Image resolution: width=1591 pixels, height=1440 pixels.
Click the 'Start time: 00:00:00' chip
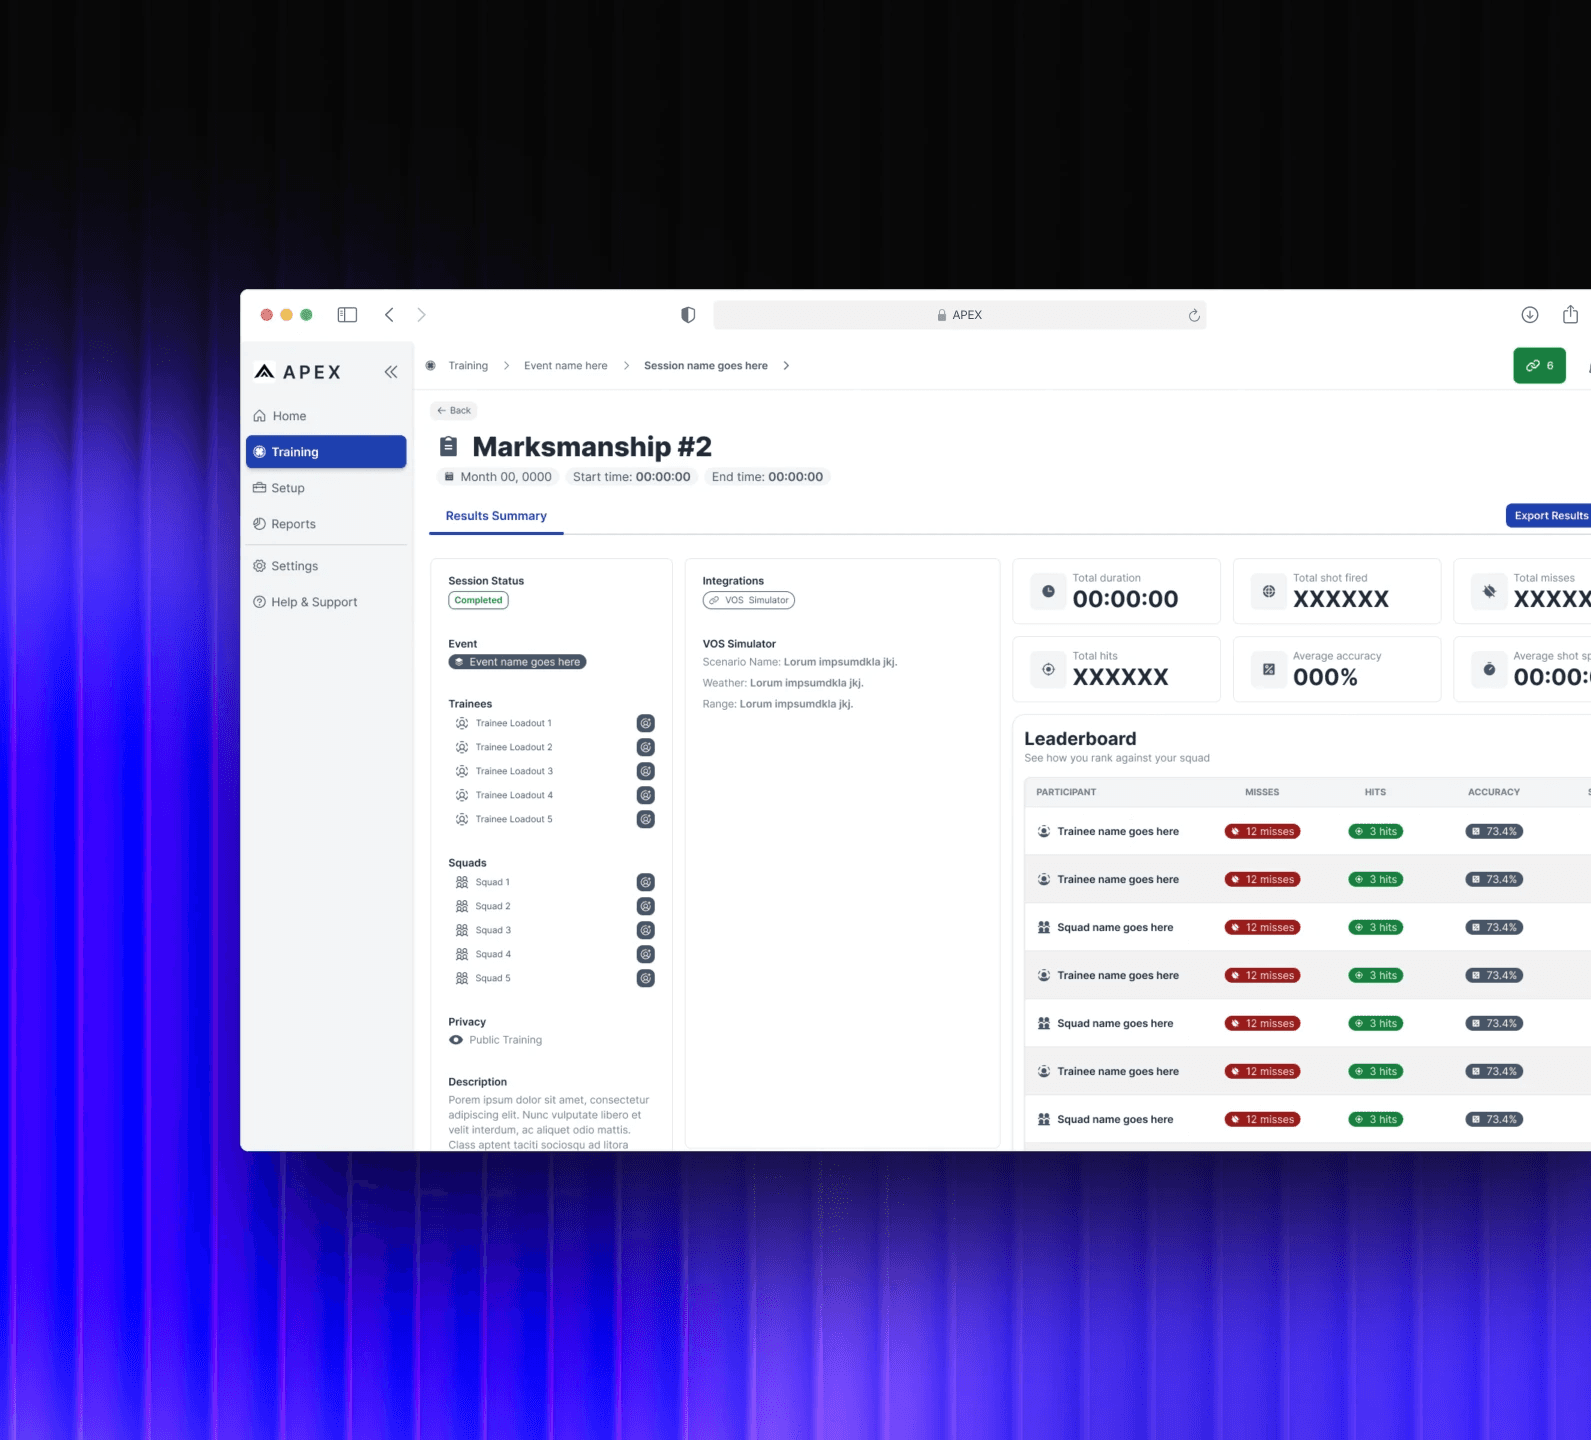[631, 477]
